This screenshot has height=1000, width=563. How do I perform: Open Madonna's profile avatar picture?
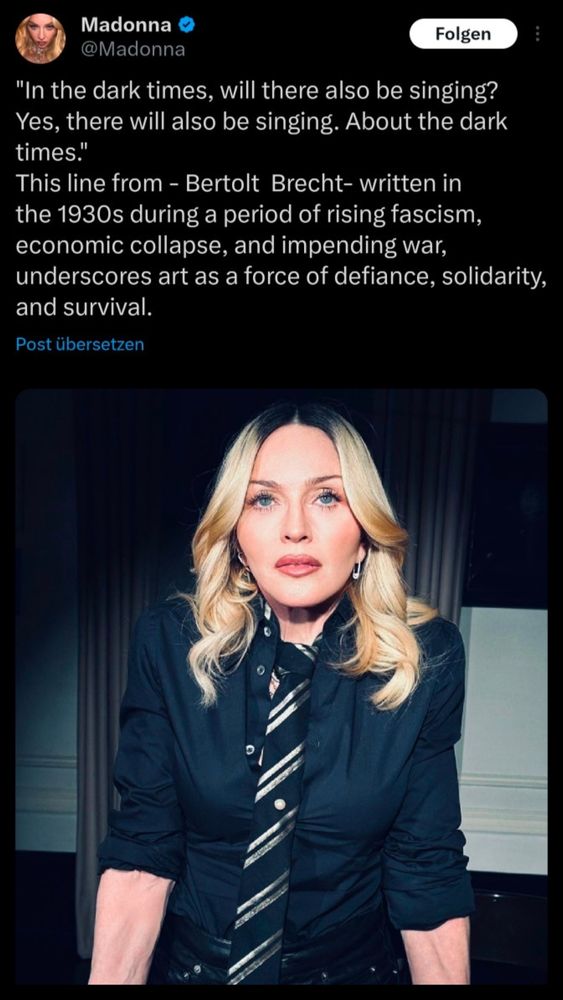point(40,38)
